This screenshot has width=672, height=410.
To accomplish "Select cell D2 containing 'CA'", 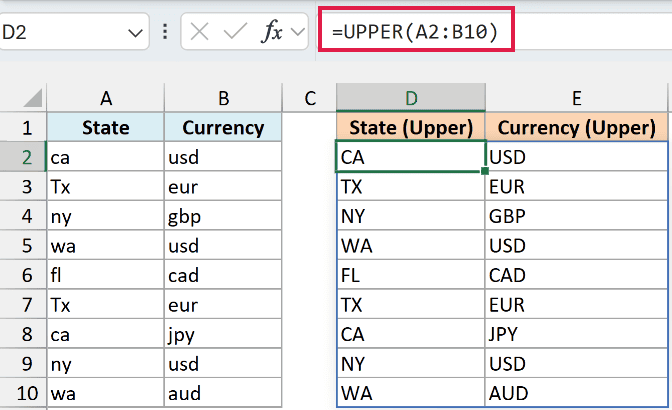I will pos(411,157).
